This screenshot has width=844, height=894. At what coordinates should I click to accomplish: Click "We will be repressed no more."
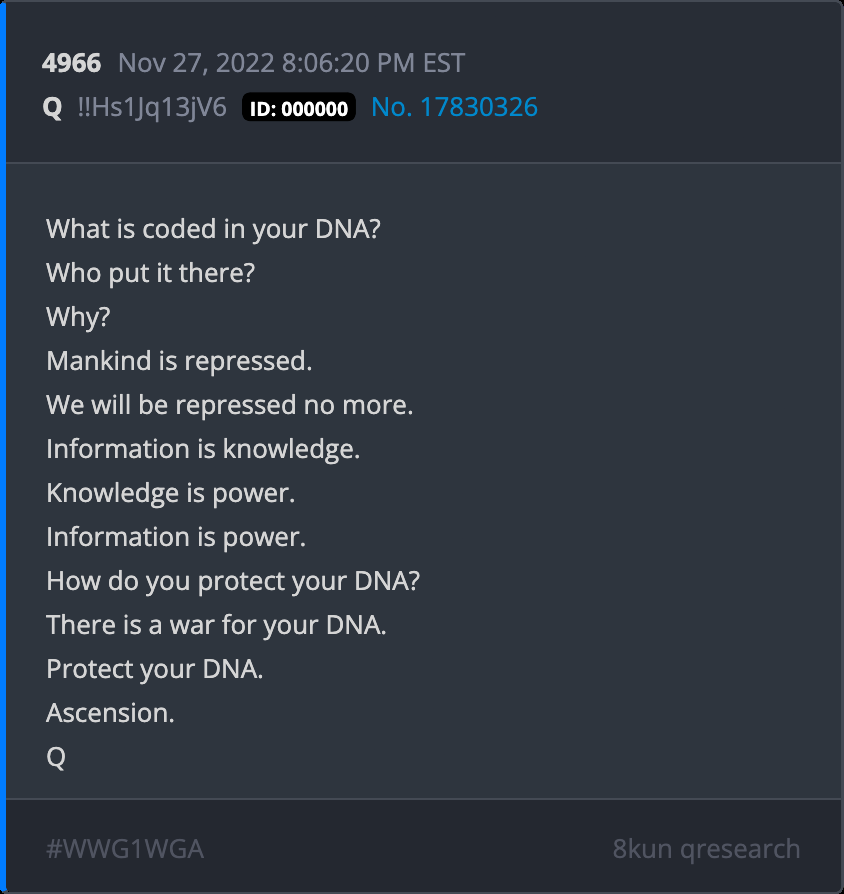point(229,404)
